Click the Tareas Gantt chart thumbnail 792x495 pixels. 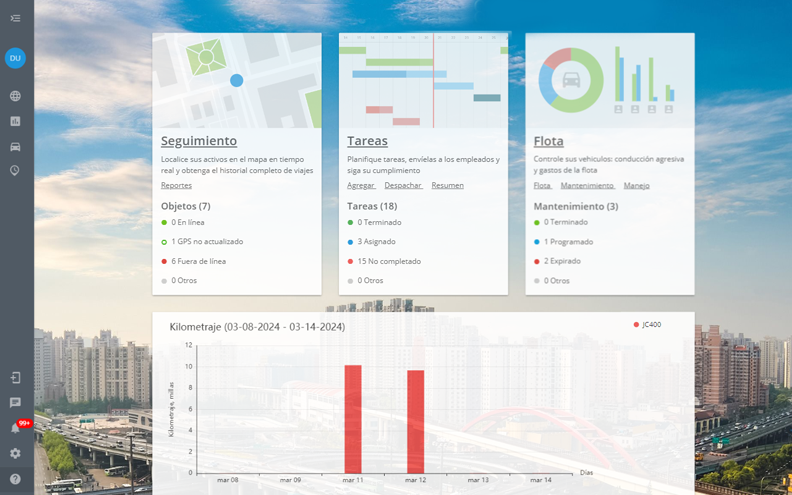423,80
